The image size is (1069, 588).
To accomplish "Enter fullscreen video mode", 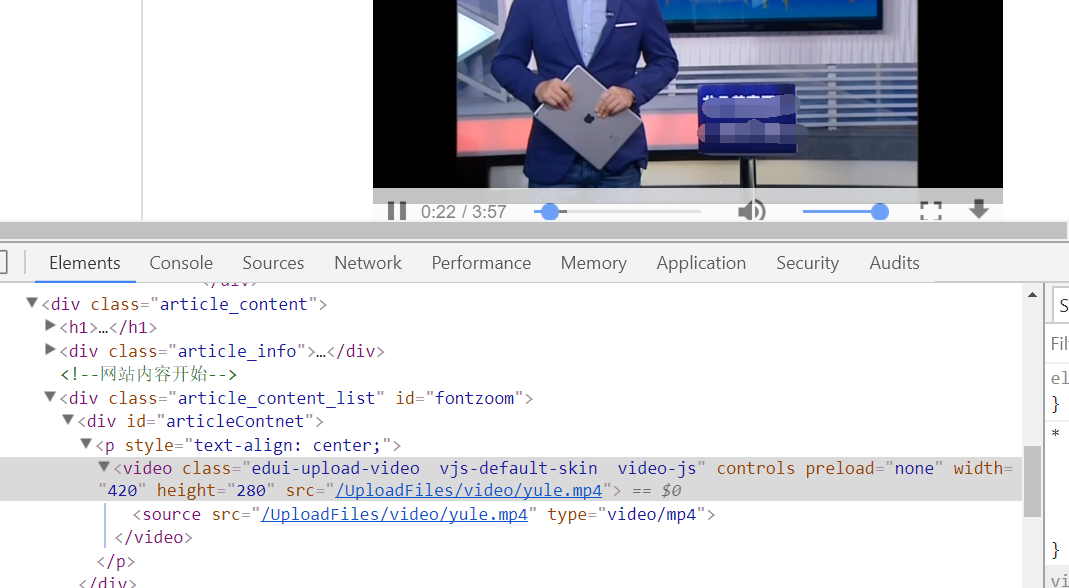I will pos(931,211).
